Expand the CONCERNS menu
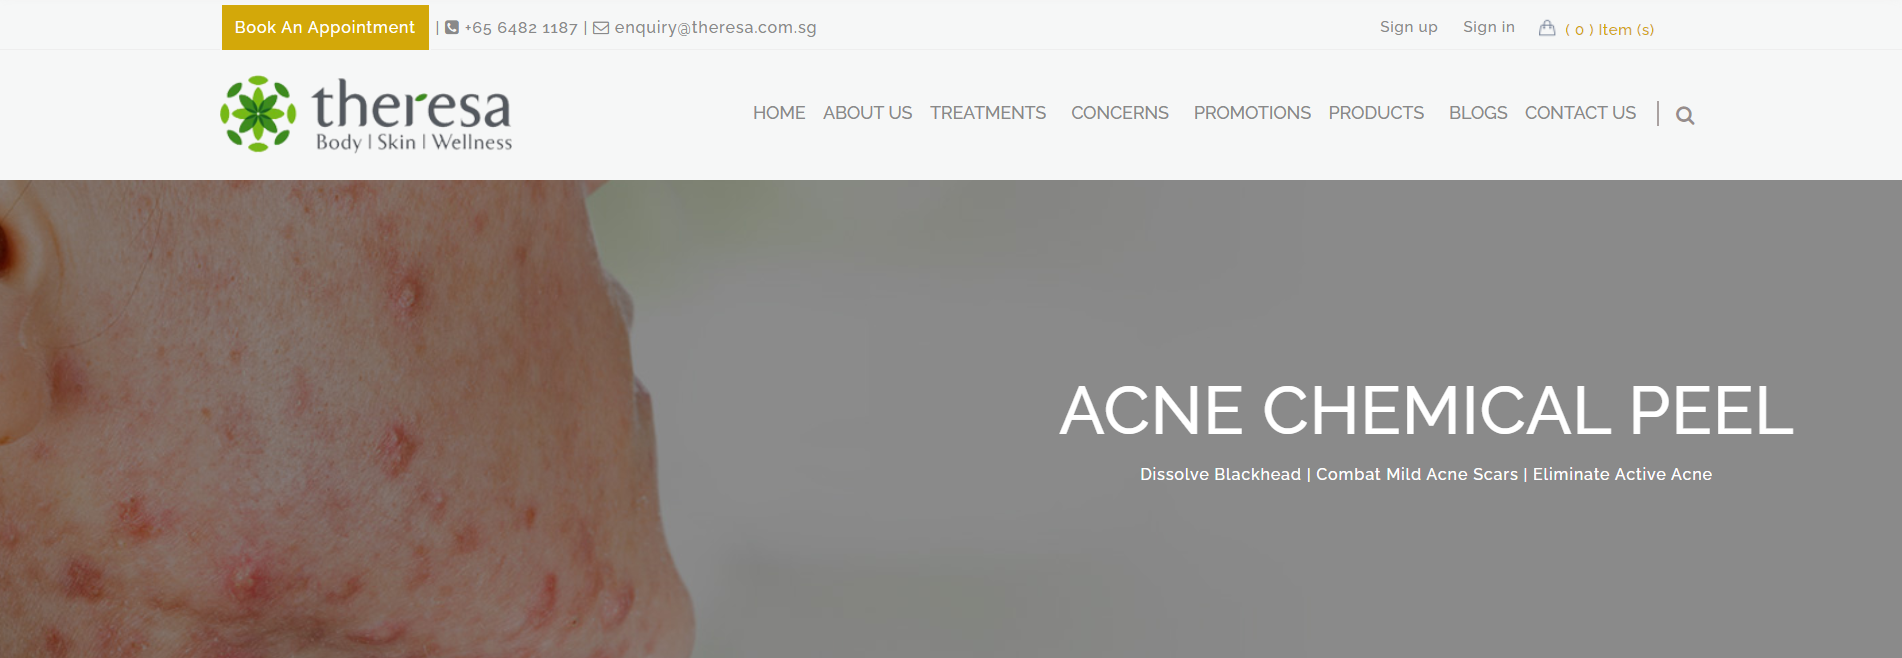The height and width of the screenshot is (658, 1902). [1120, 113]
